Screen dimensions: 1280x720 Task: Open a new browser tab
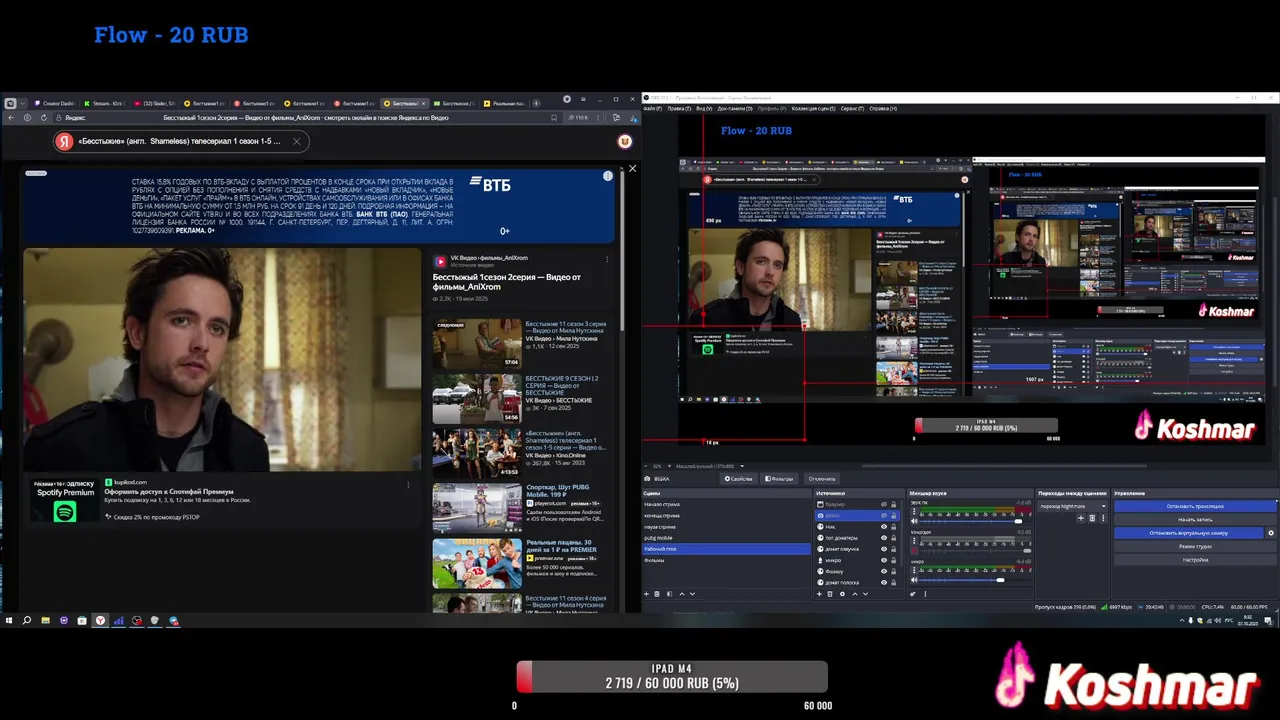536,103
